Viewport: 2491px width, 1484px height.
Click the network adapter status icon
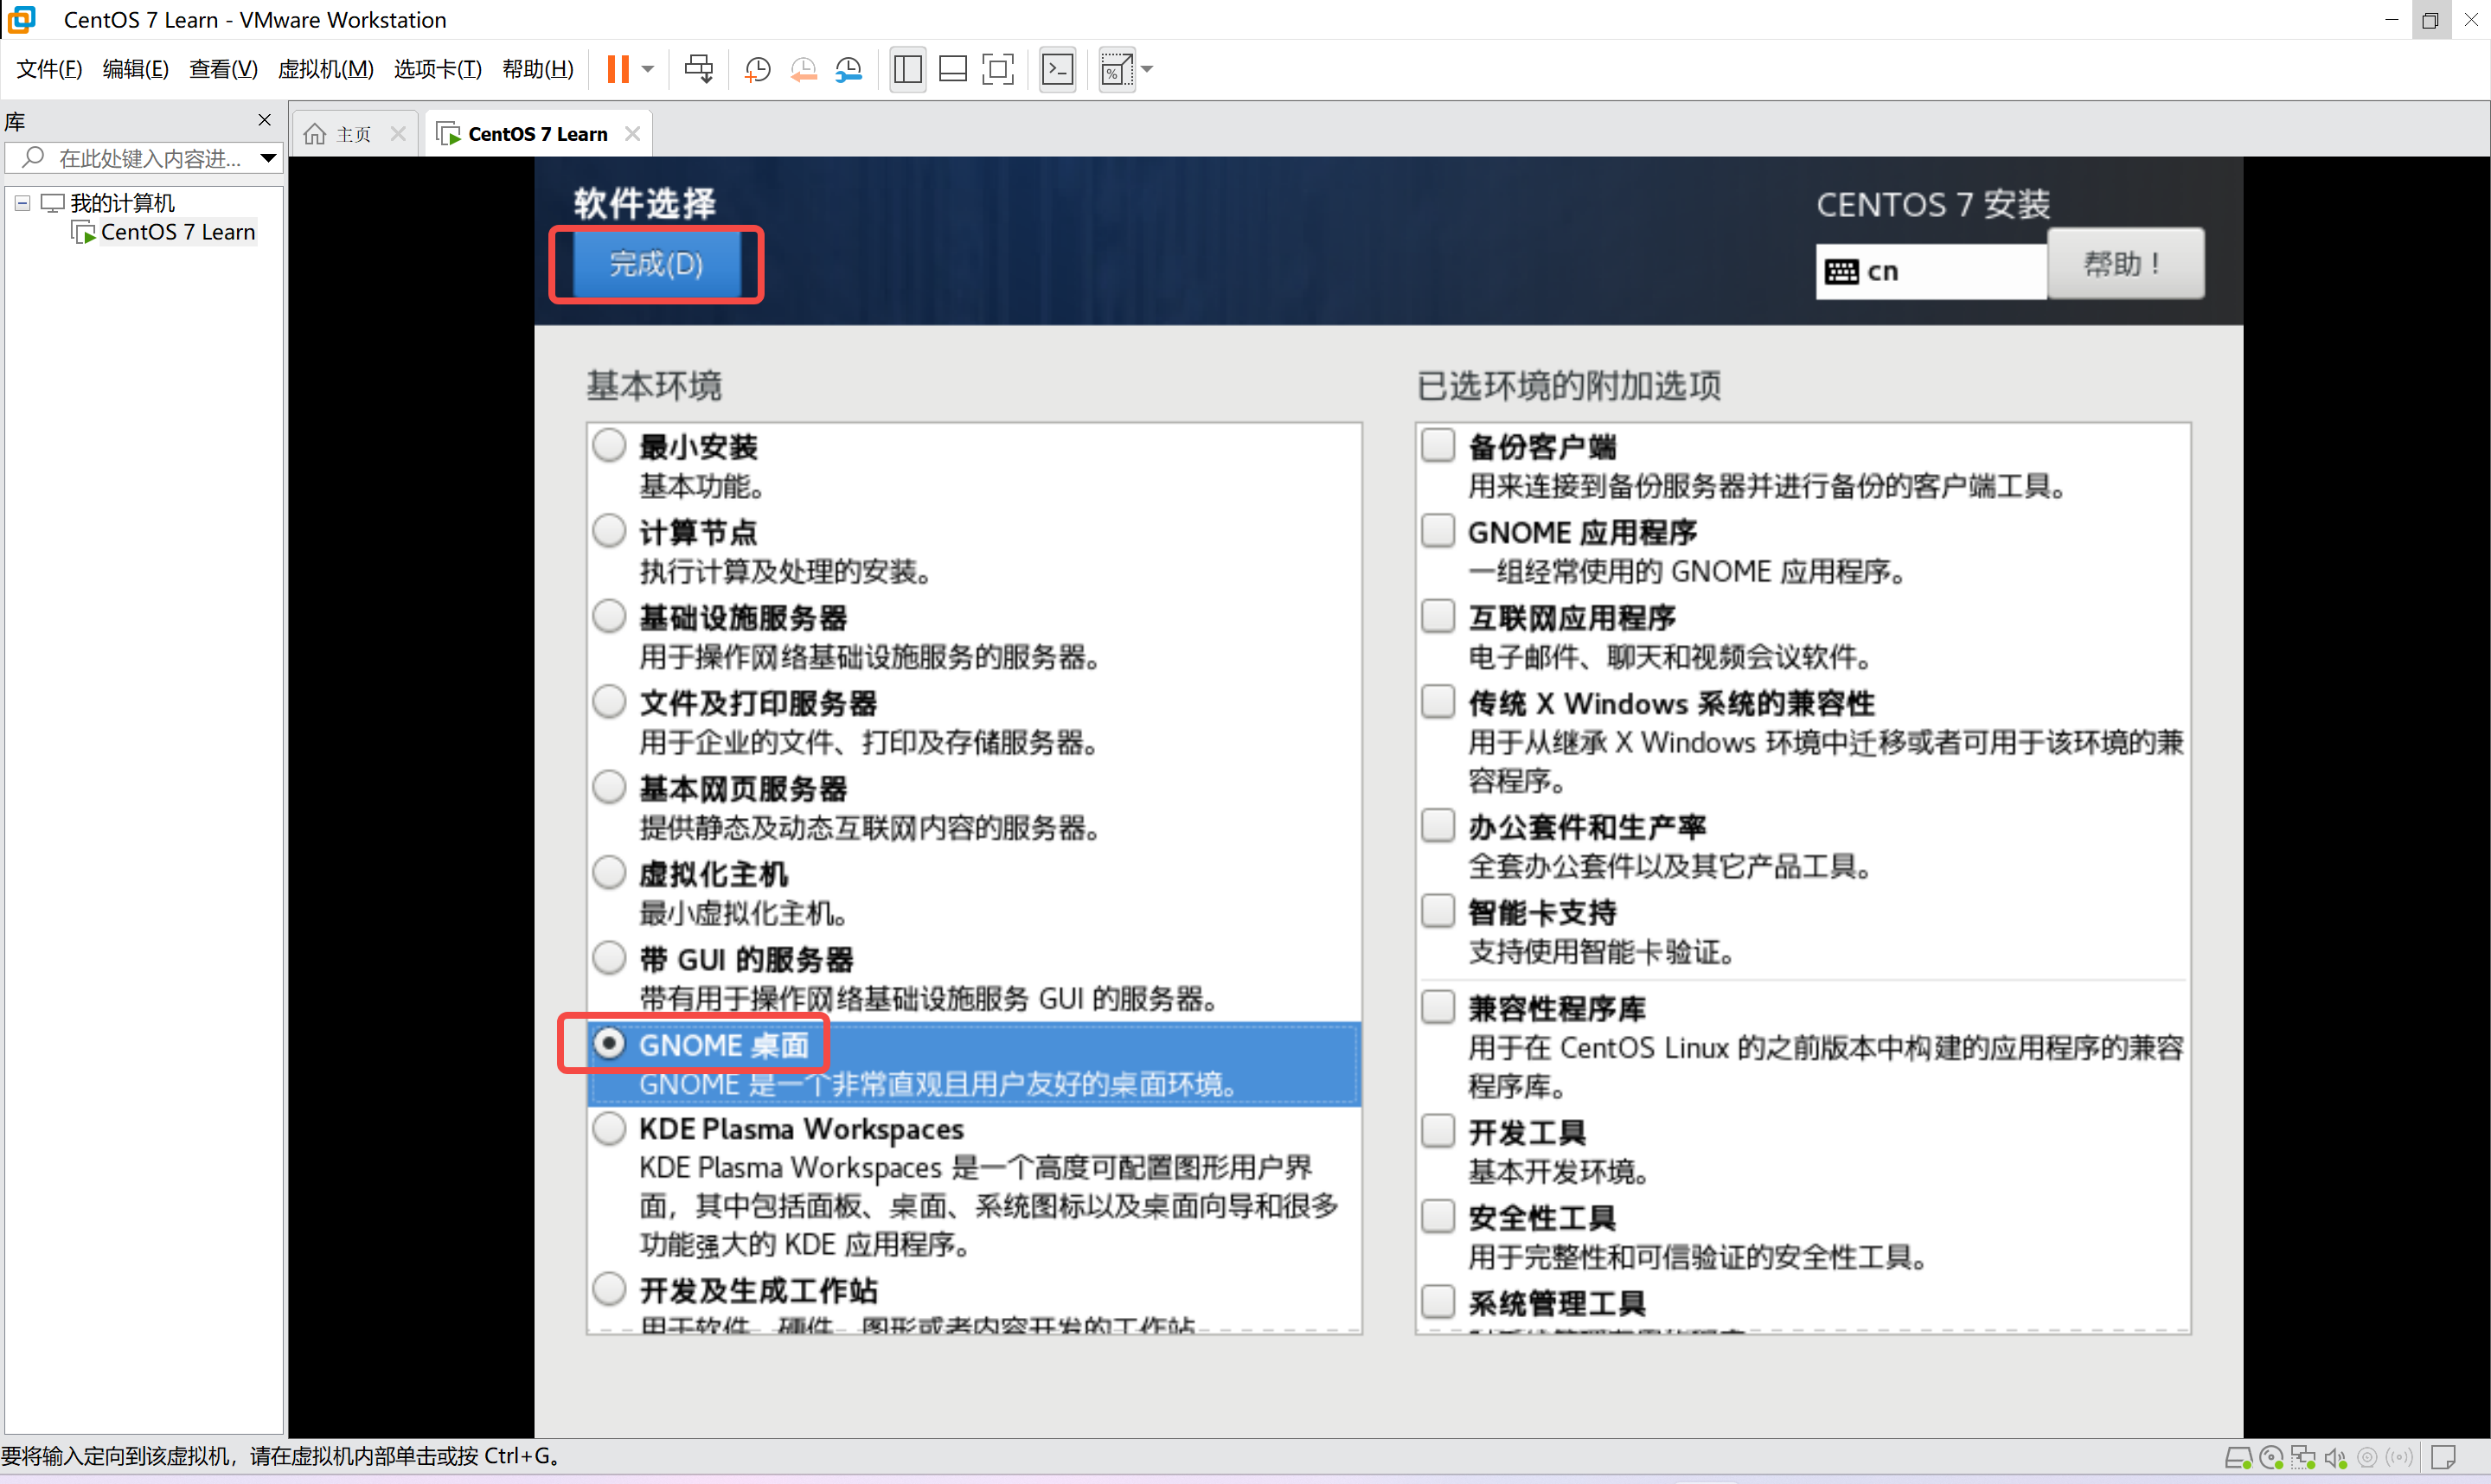click(2303, 1458)
